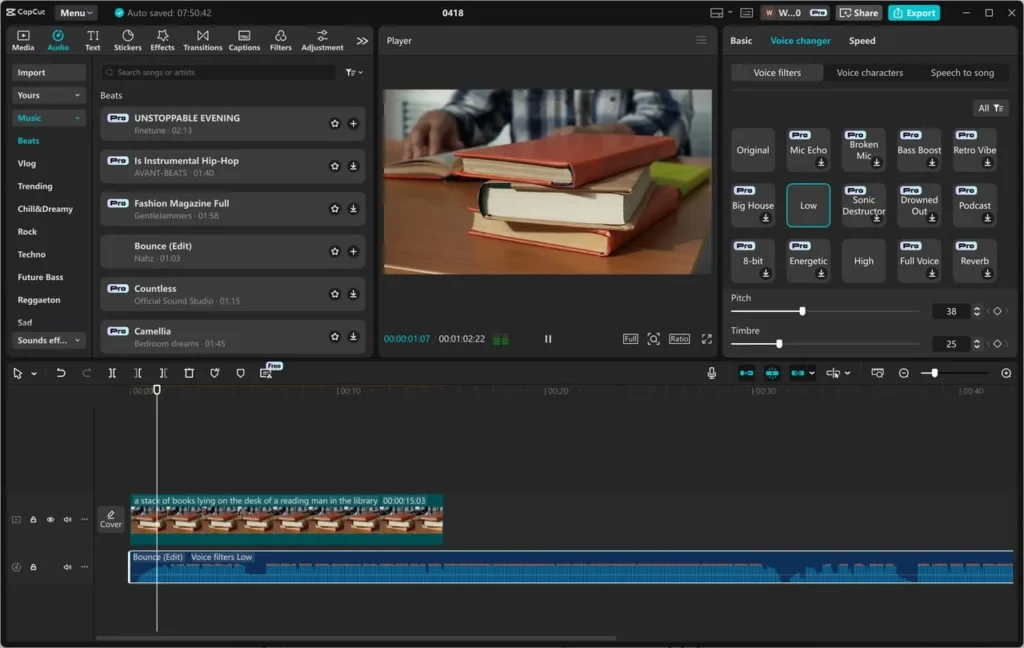Image resolution: width=1024 pixels, height=648 pixels.
Task: Click the Share button
Action: [859, 12]
